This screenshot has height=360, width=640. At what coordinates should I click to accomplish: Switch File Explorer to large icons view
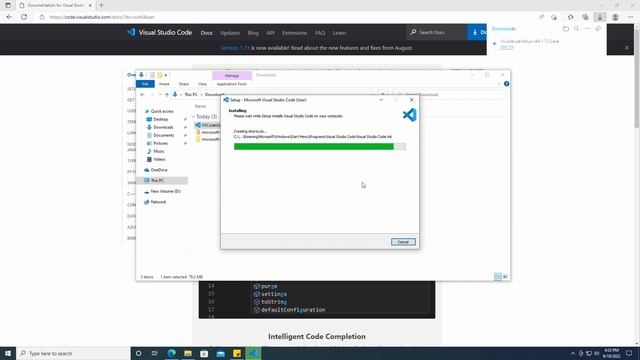click(x=505, y=277)
